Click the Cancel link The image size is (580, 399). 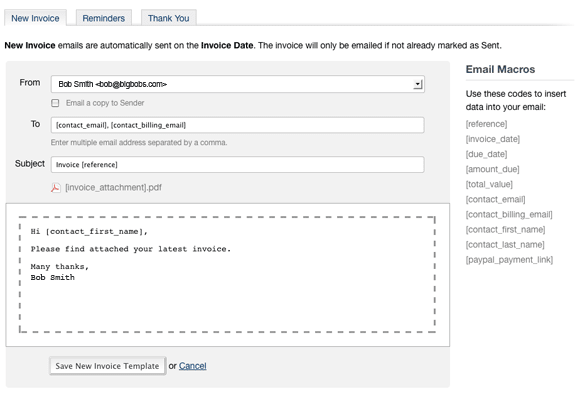tap(192, 366)
